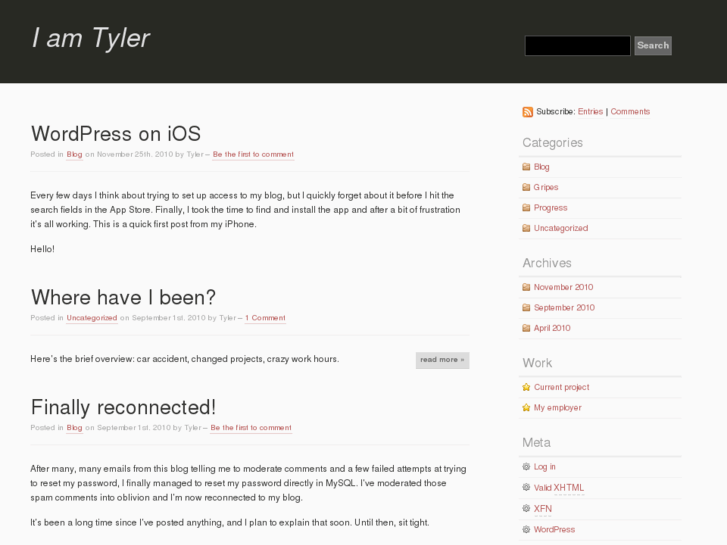Viewport: 727px width, 545px height.
Task: Click the folder icon beside Gripes
Action: click(x=526, y=187)
